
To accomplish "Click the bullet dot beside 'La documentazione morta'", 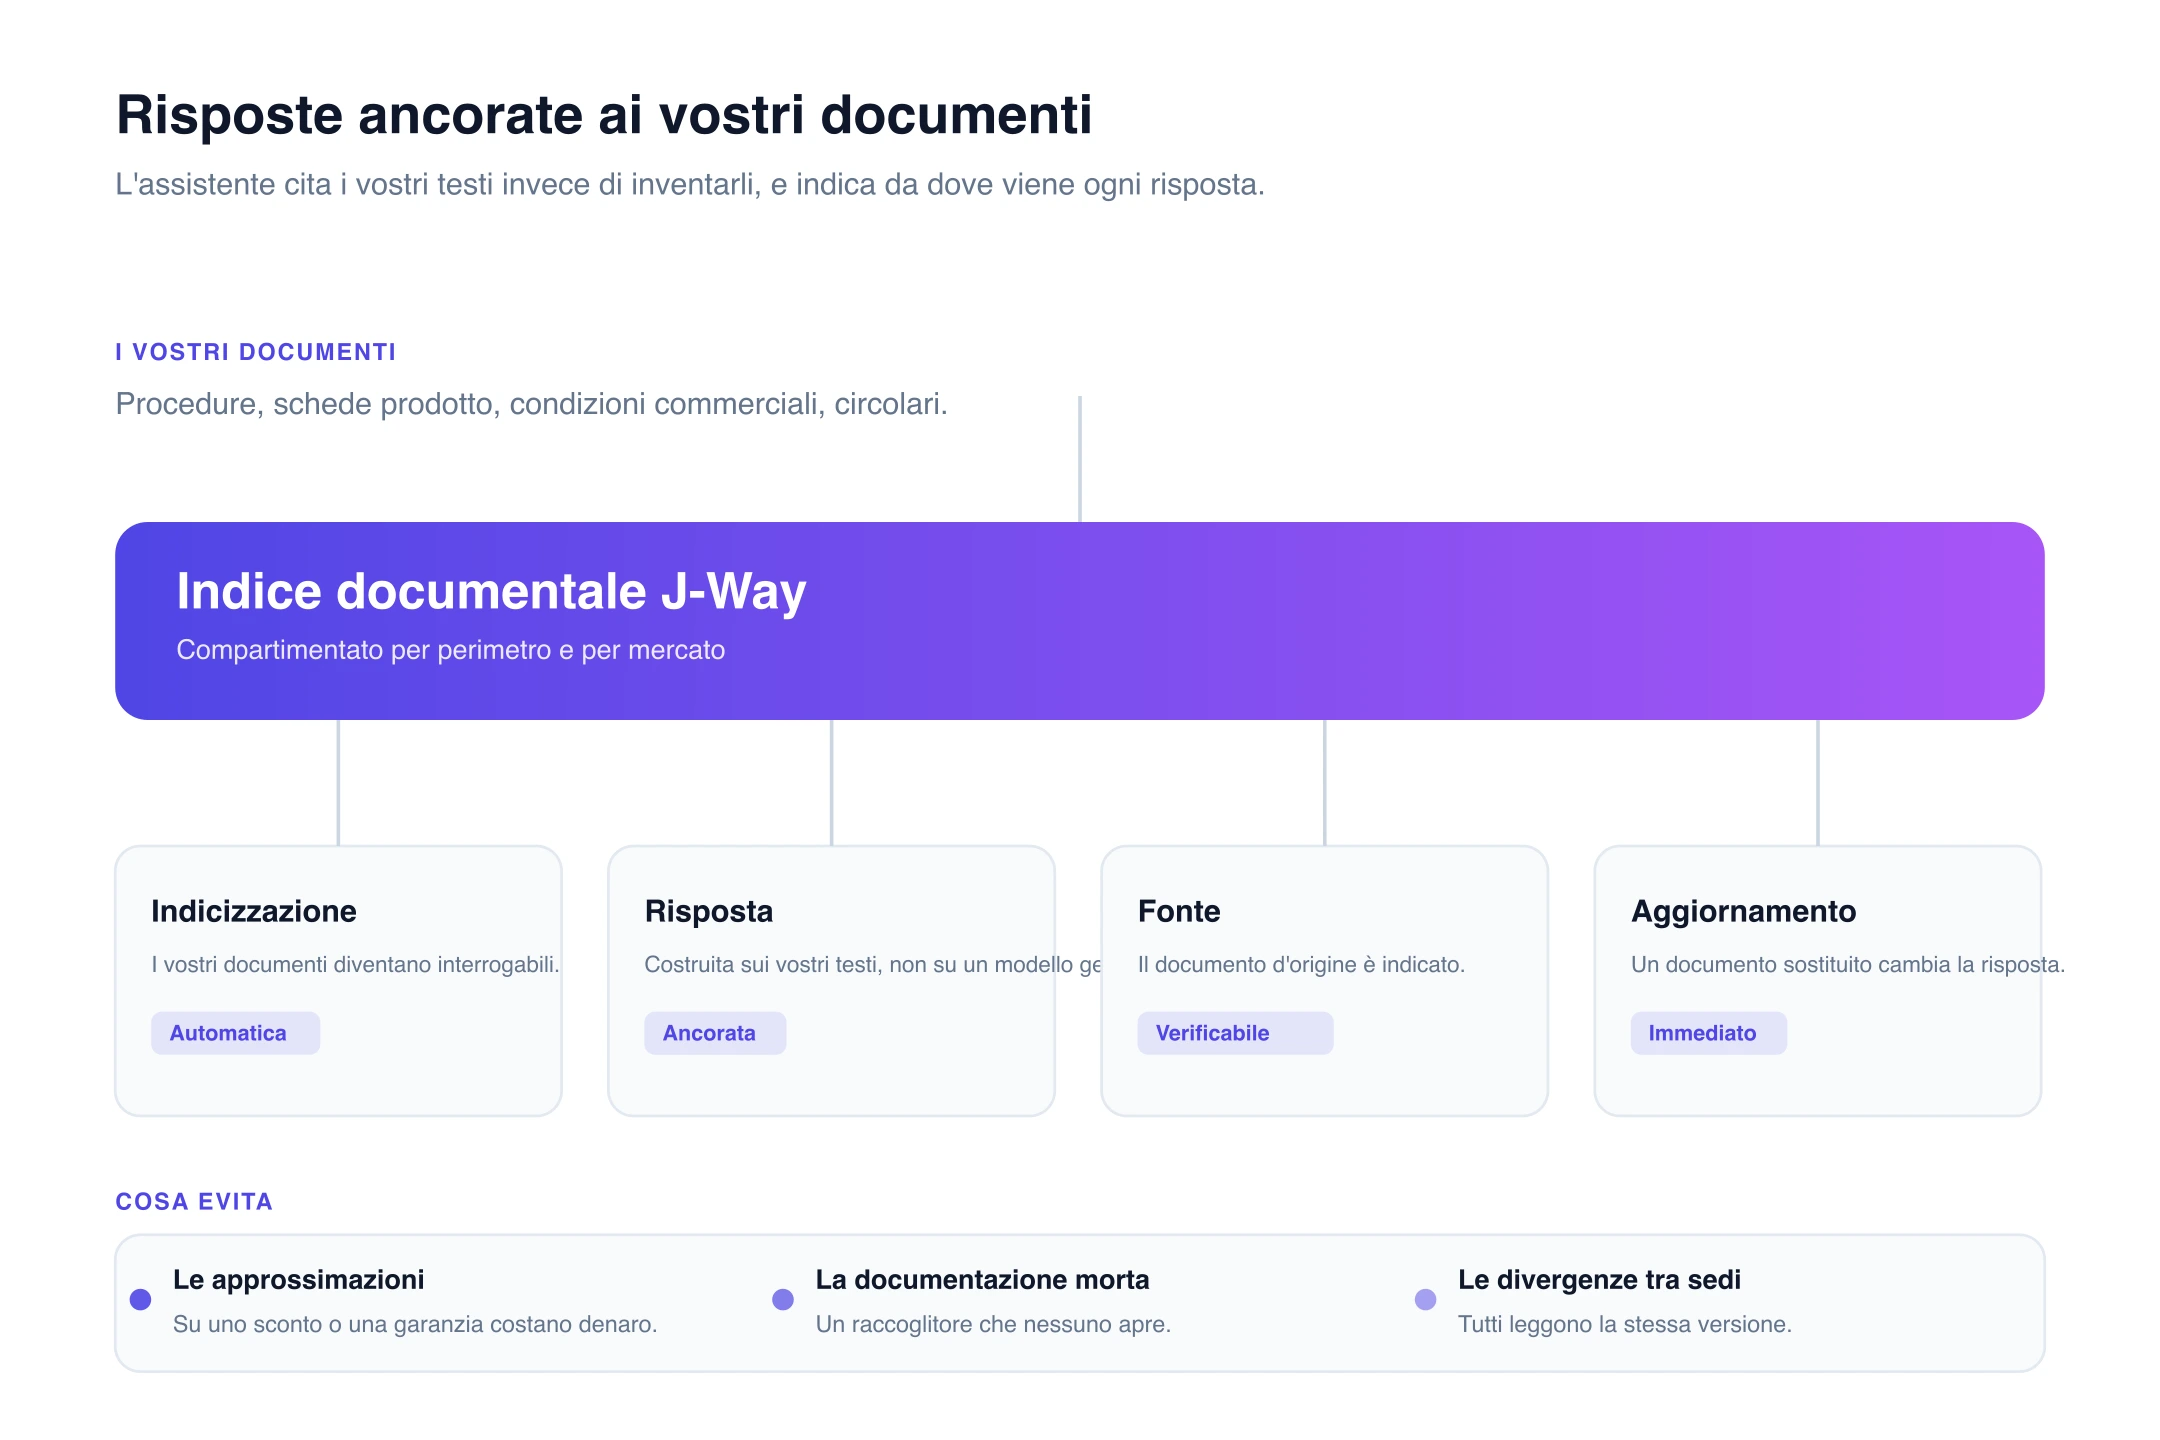I will tap(783, 1300).
